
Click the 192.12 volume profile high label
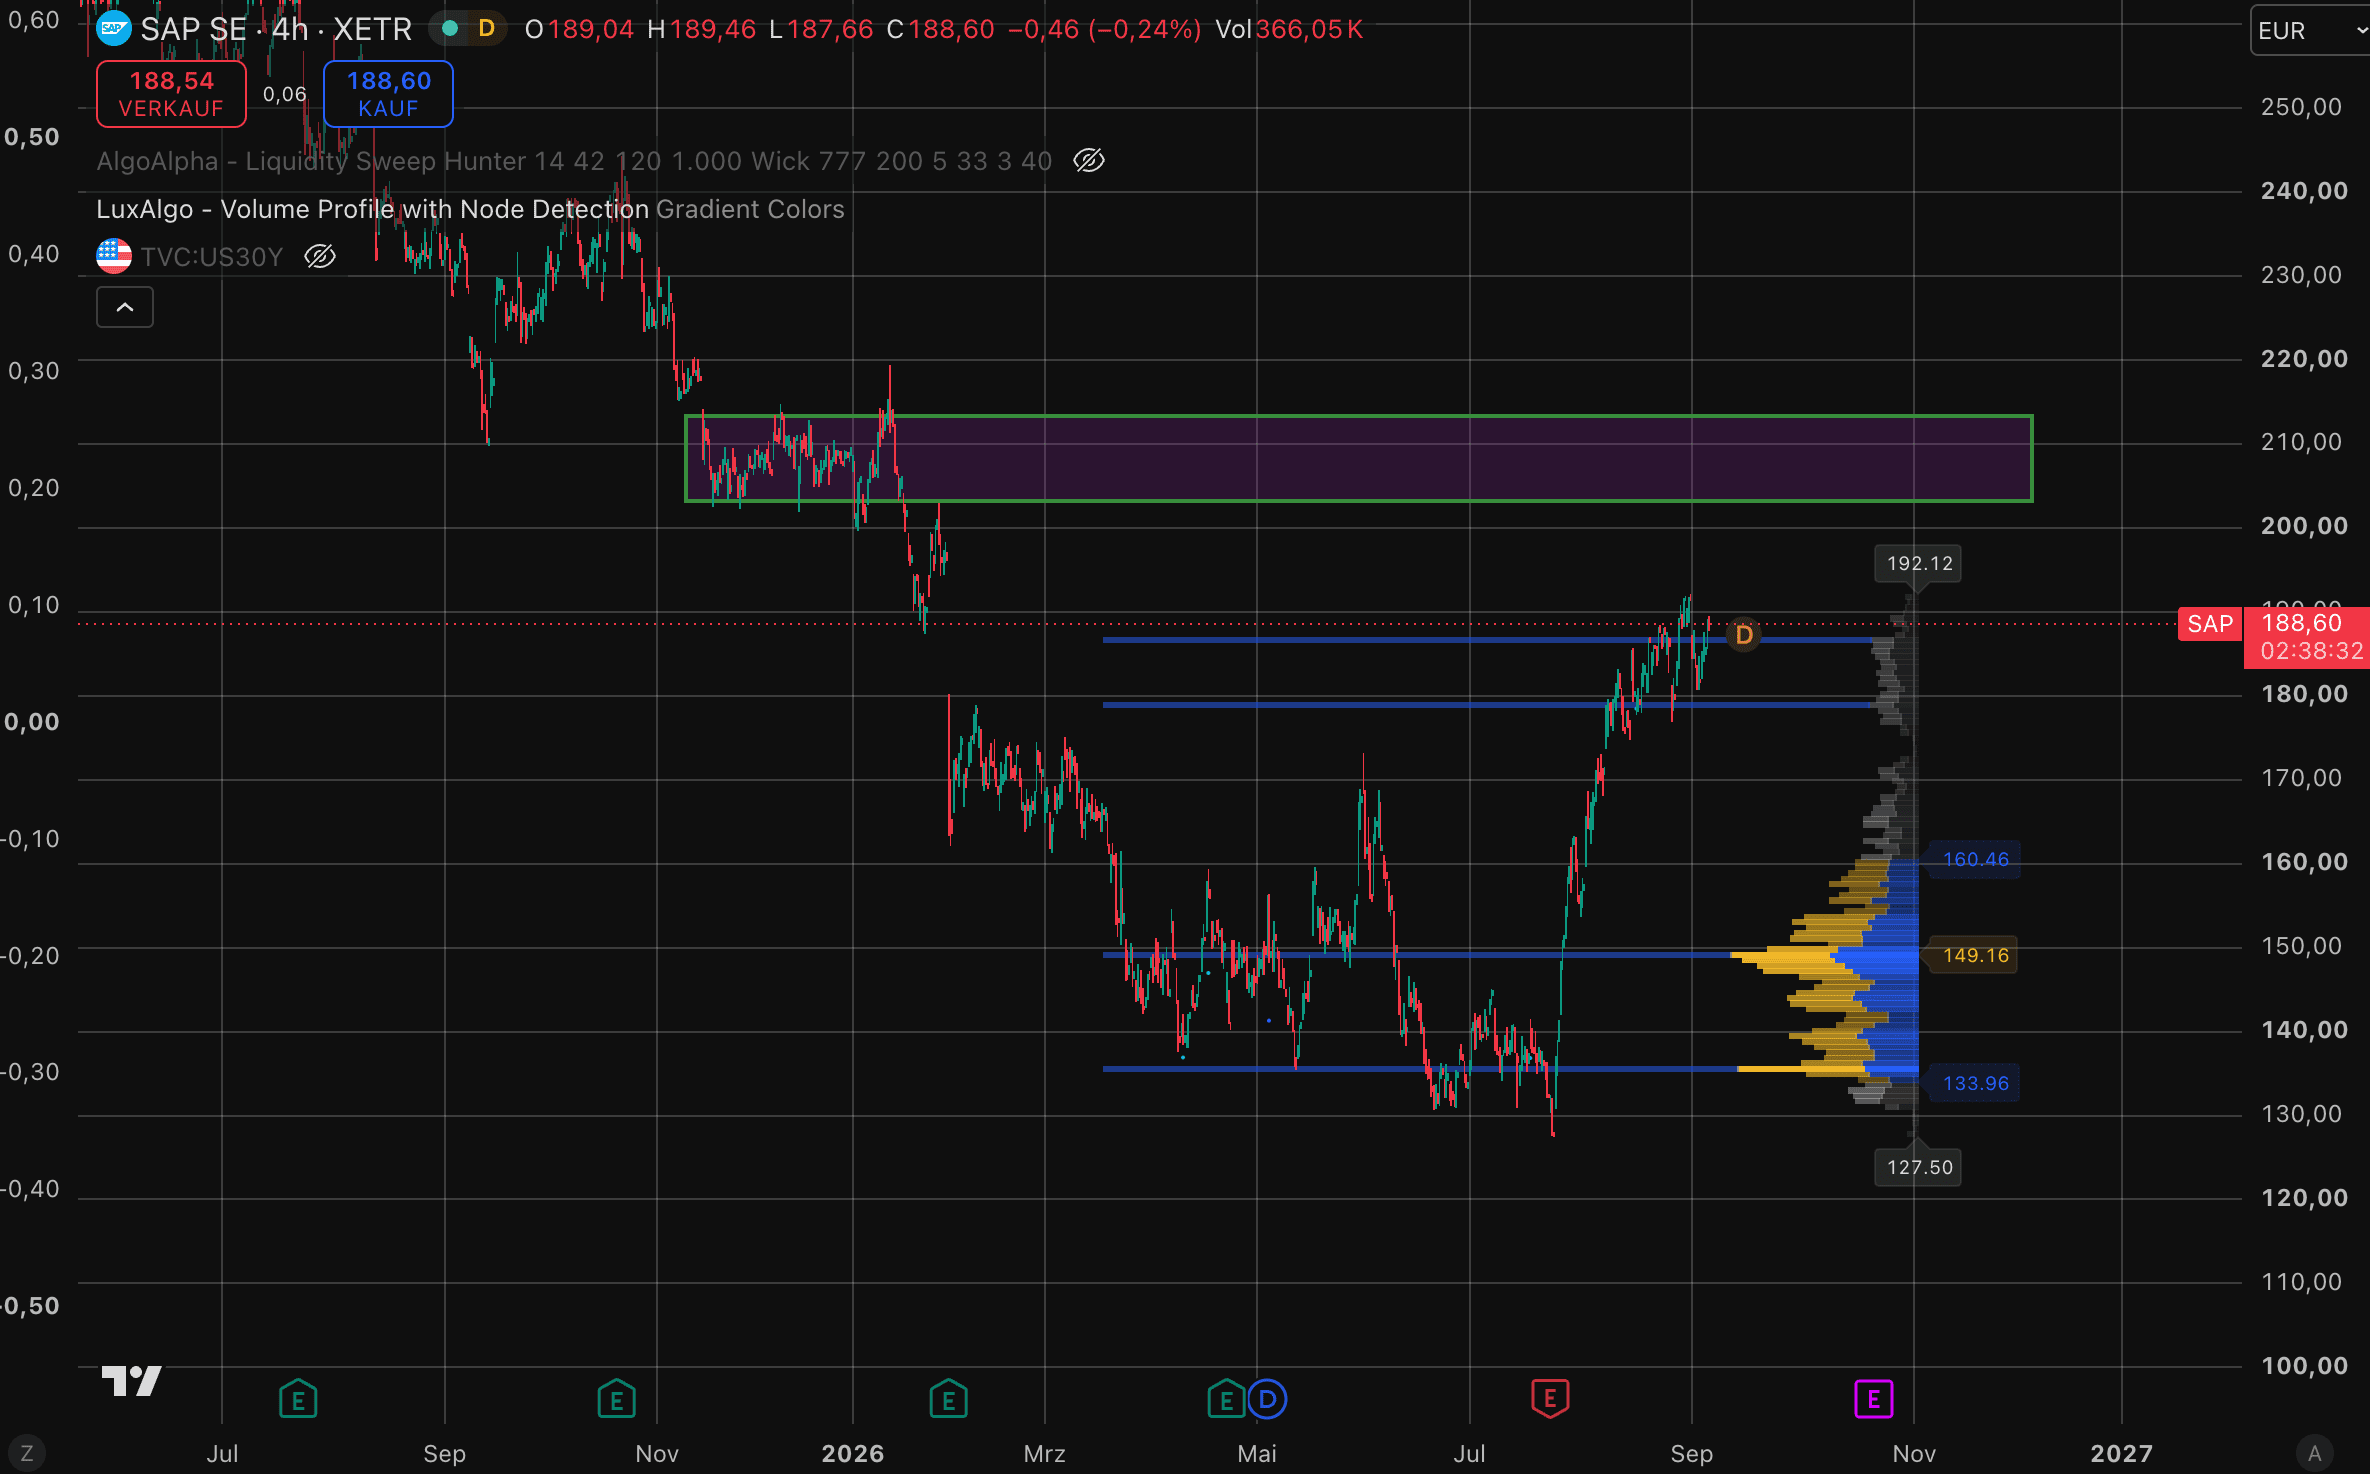pos(1918,563)
